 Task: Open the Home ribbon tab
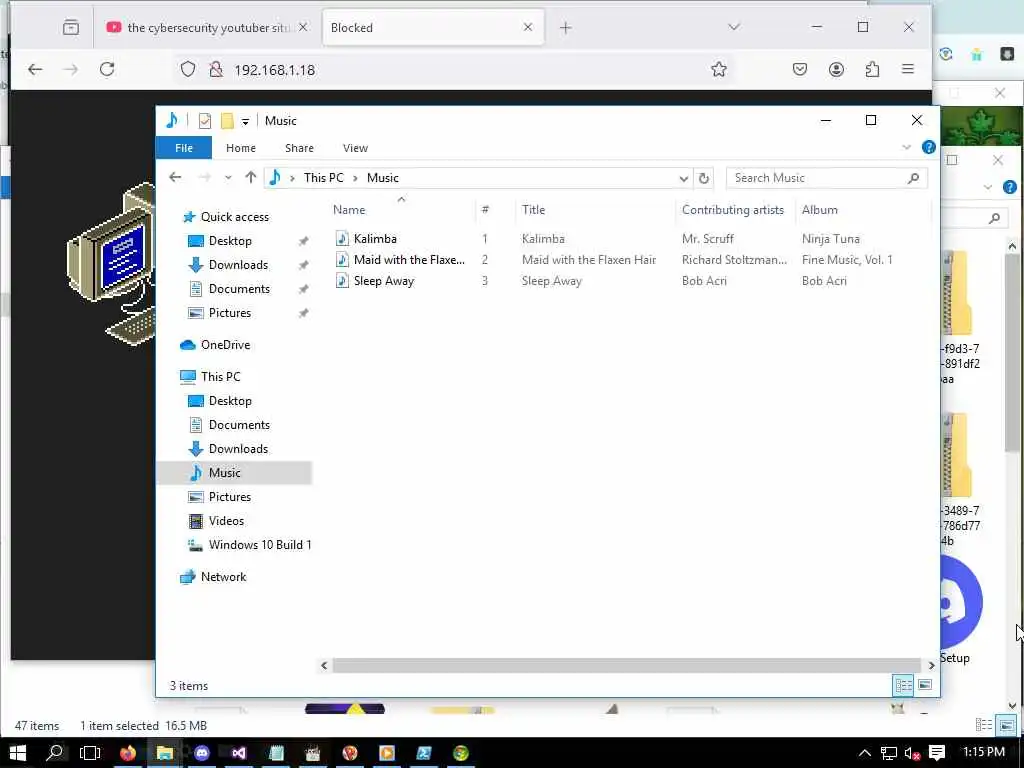pos(240,148)
